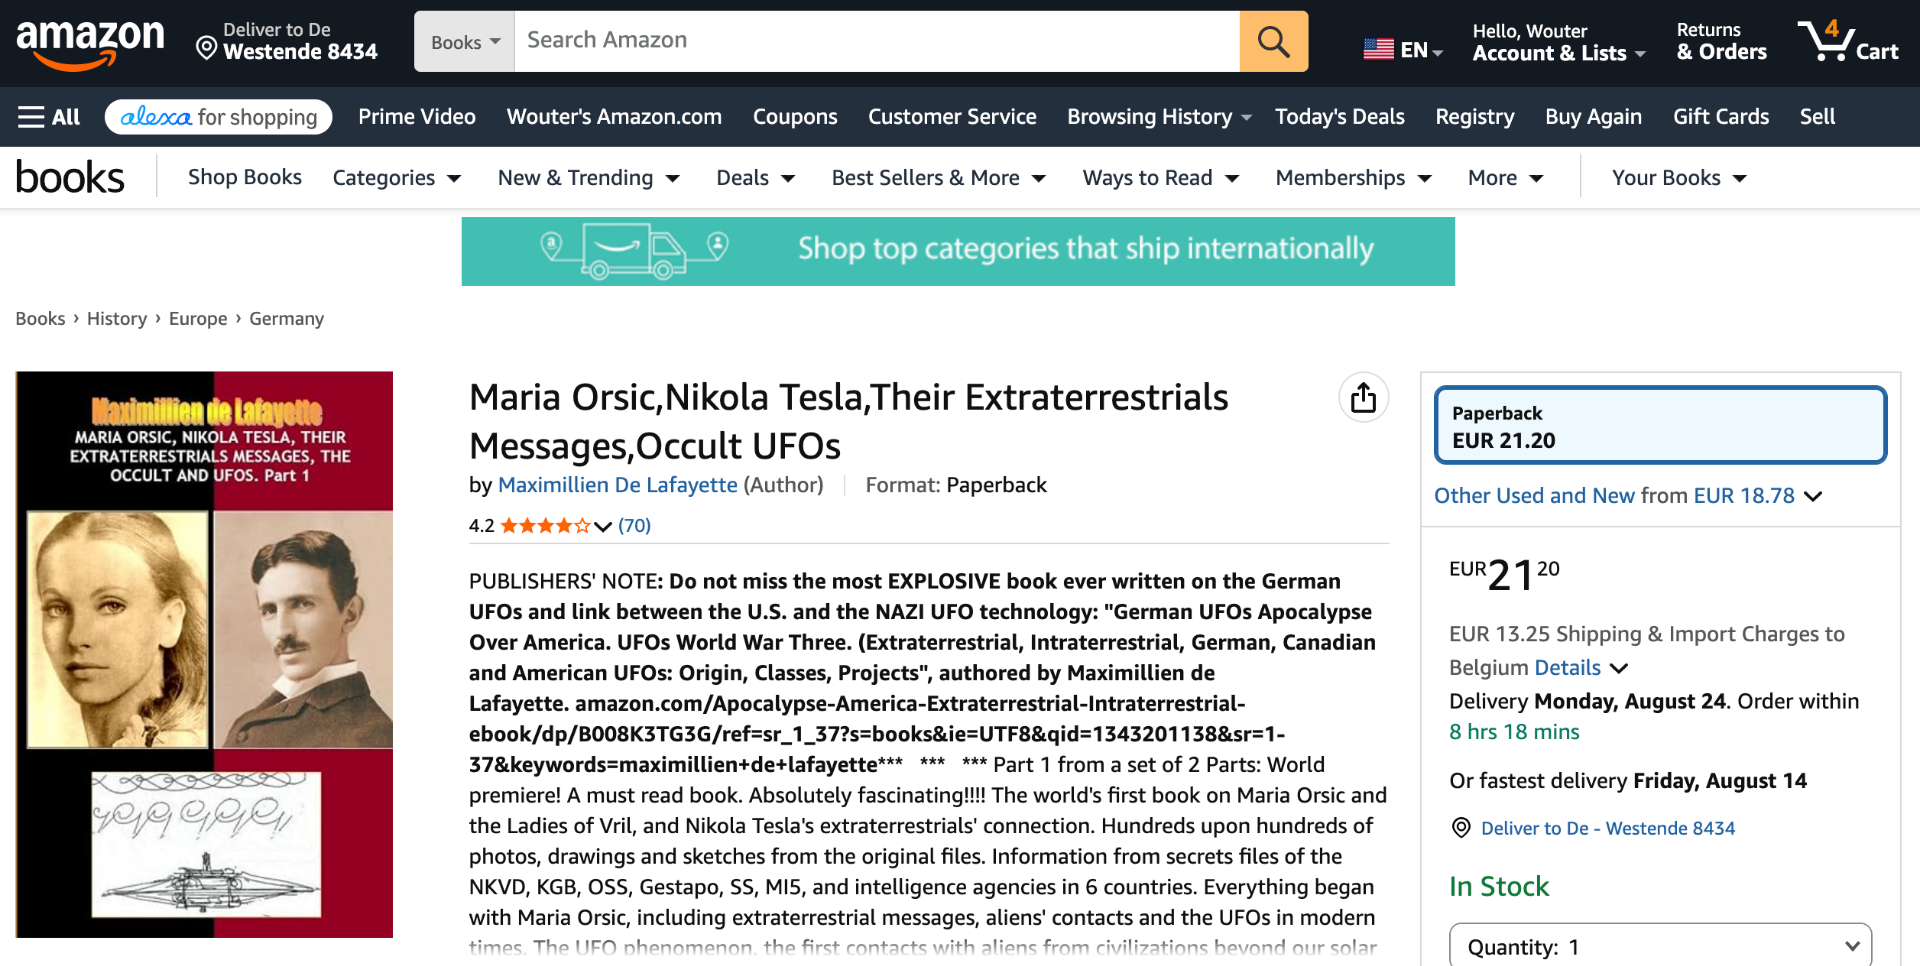Expand shipping Details chevron
The width and height of the screenshot is (1920, 966).
pyautogui.click(x=1619, y=668)
